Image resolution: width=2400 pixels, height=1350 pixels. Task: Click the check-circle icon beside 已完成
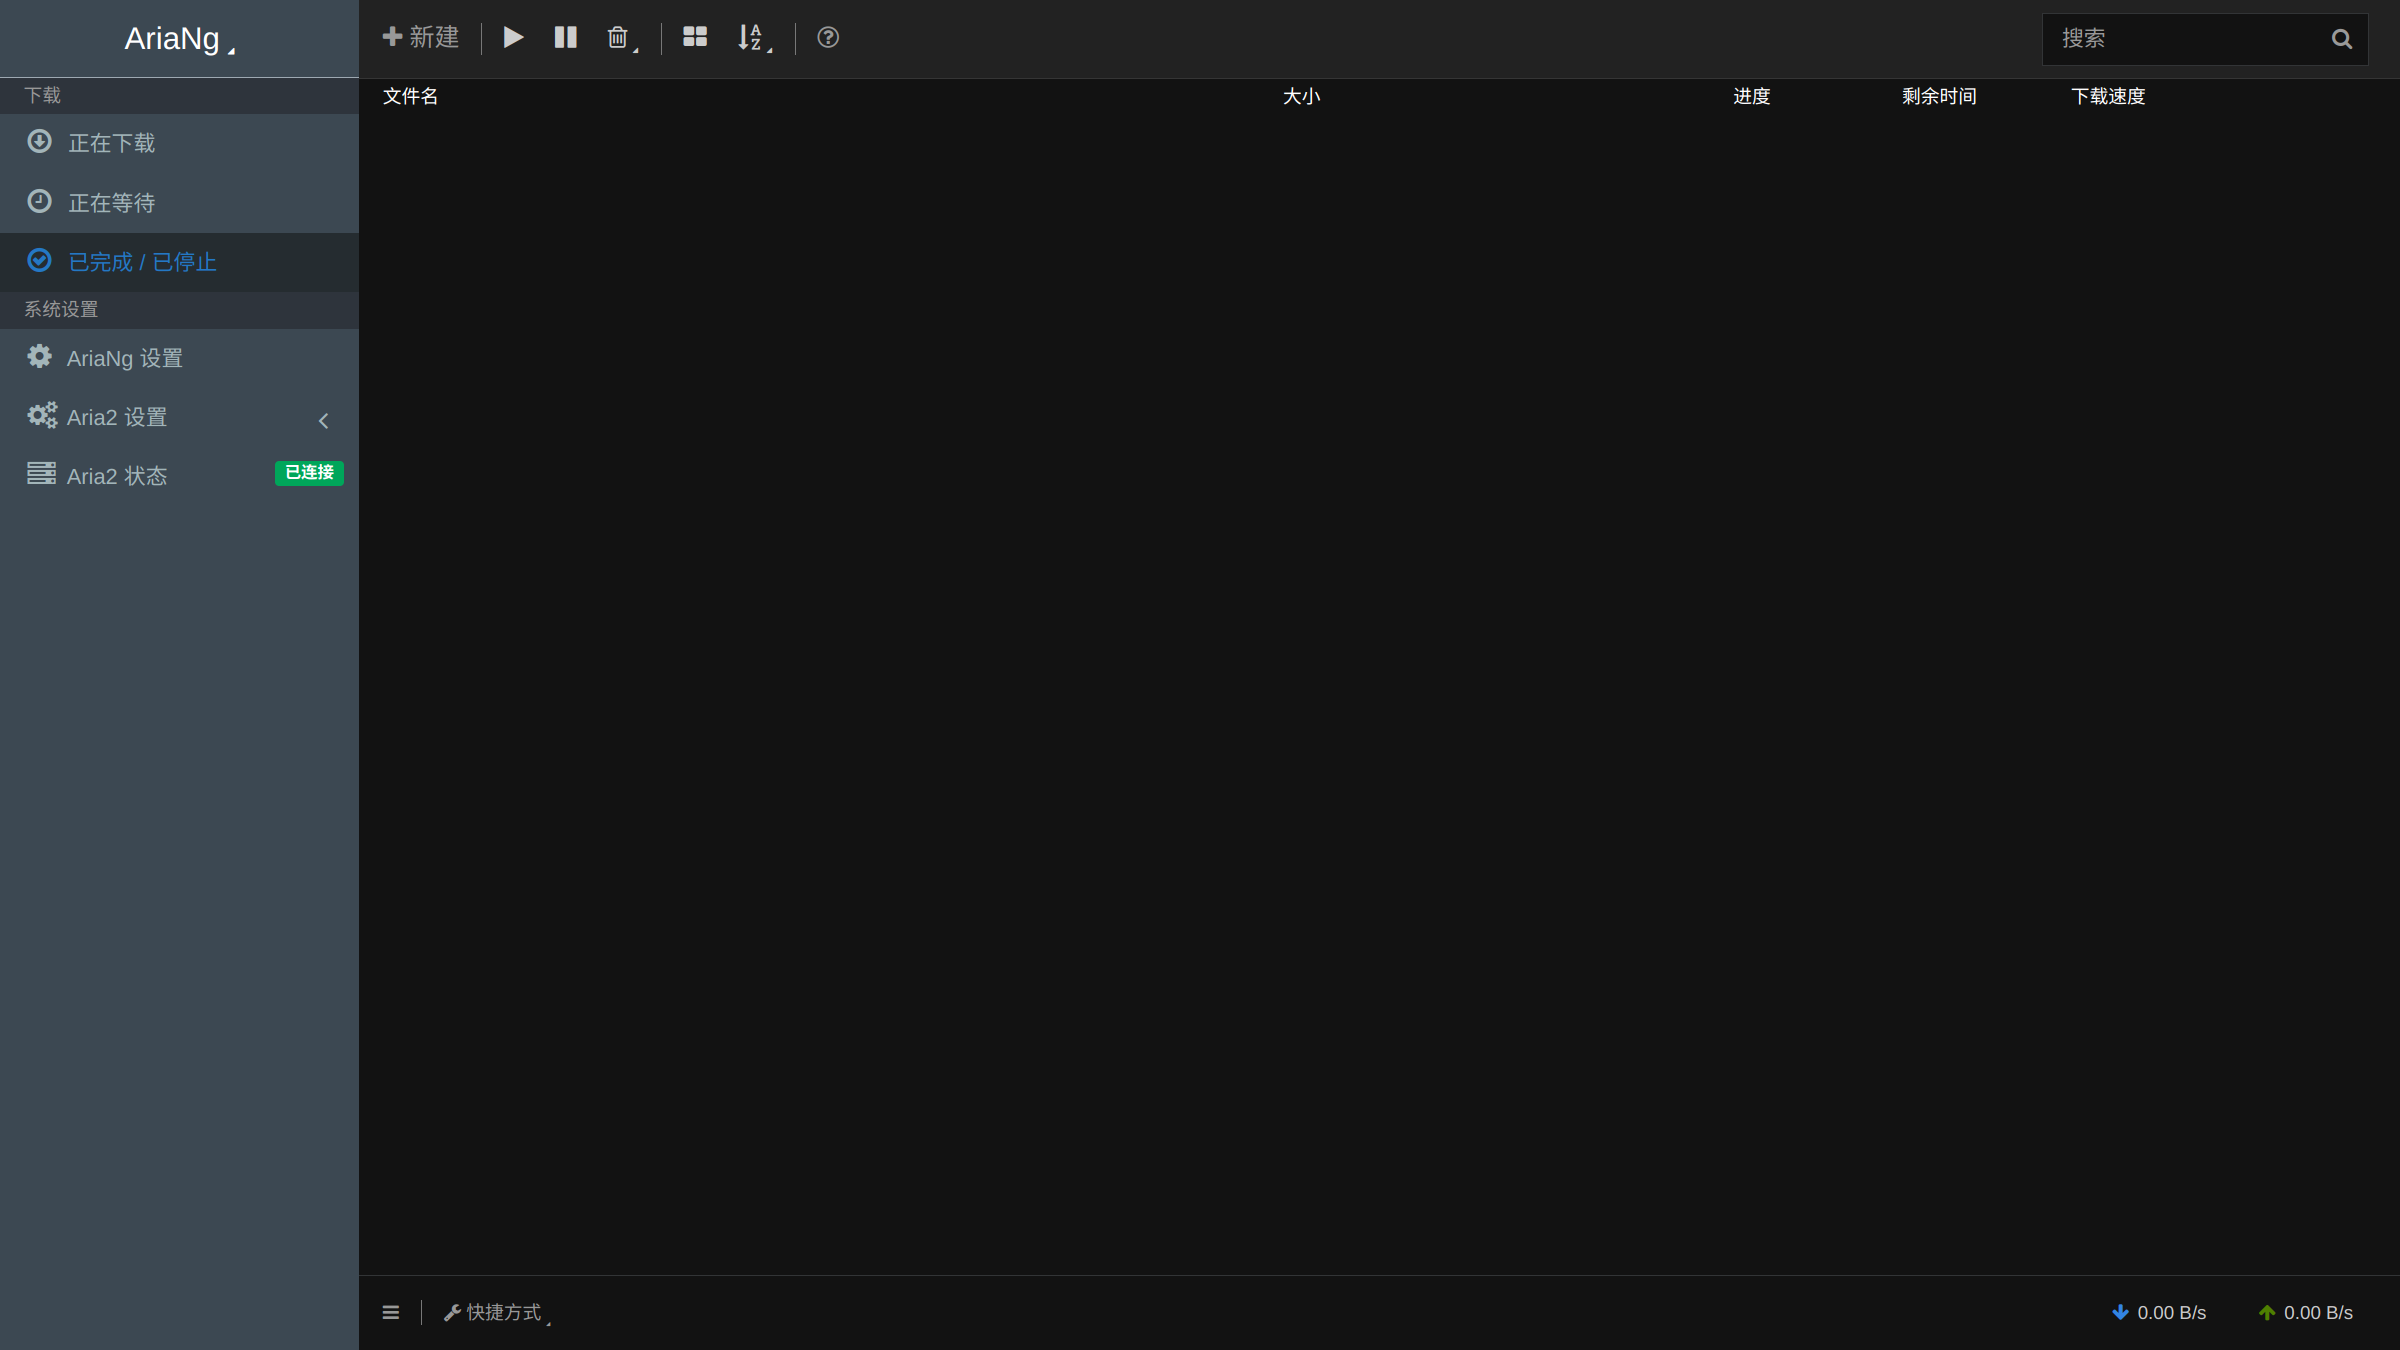(x=39, y=260)
